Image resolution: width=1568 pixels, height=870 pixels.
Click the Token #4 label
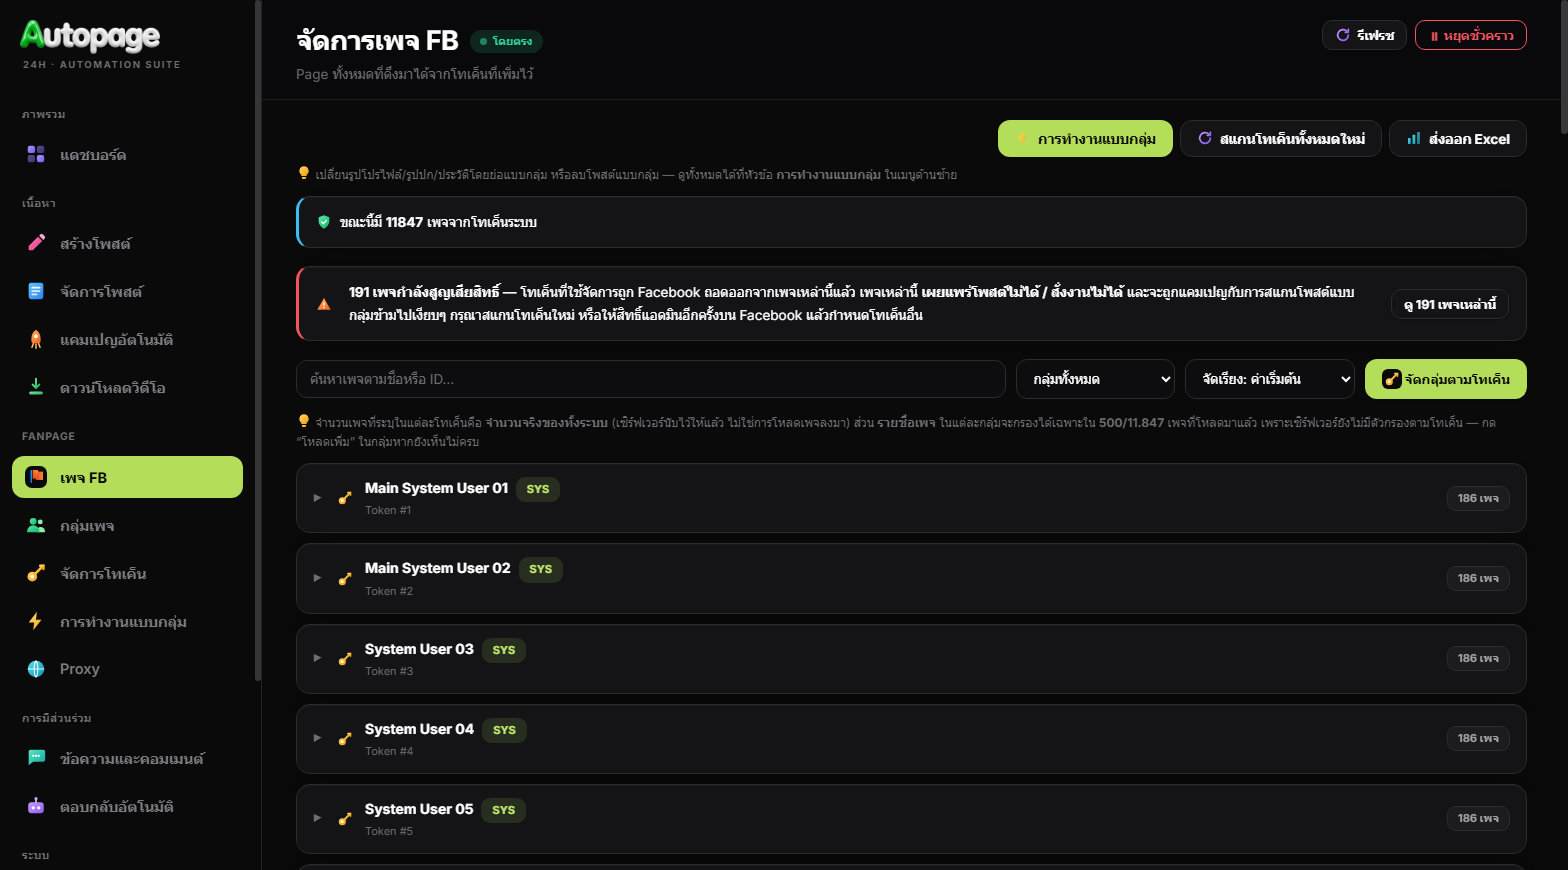tap(389, 751)
